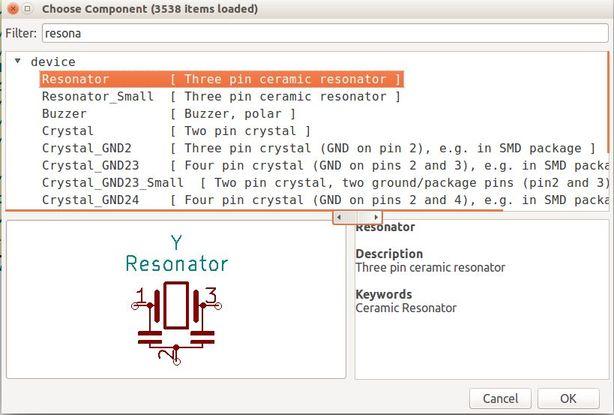Click the 'Filter:' label
Screen dimensions: 614x415
tap(21, 33)
